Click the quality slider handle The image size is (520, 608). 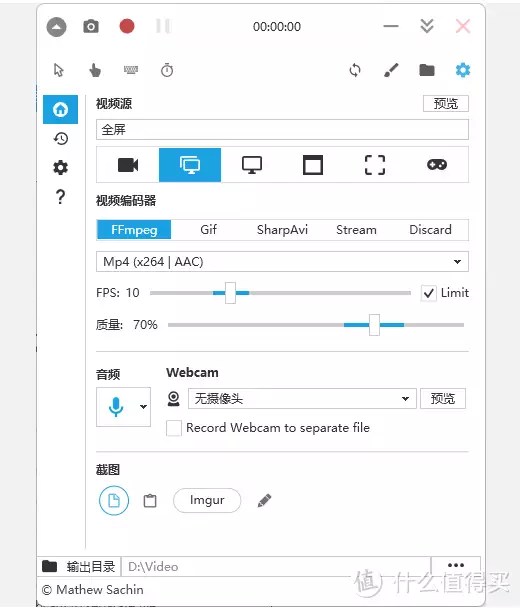[374, 325]
